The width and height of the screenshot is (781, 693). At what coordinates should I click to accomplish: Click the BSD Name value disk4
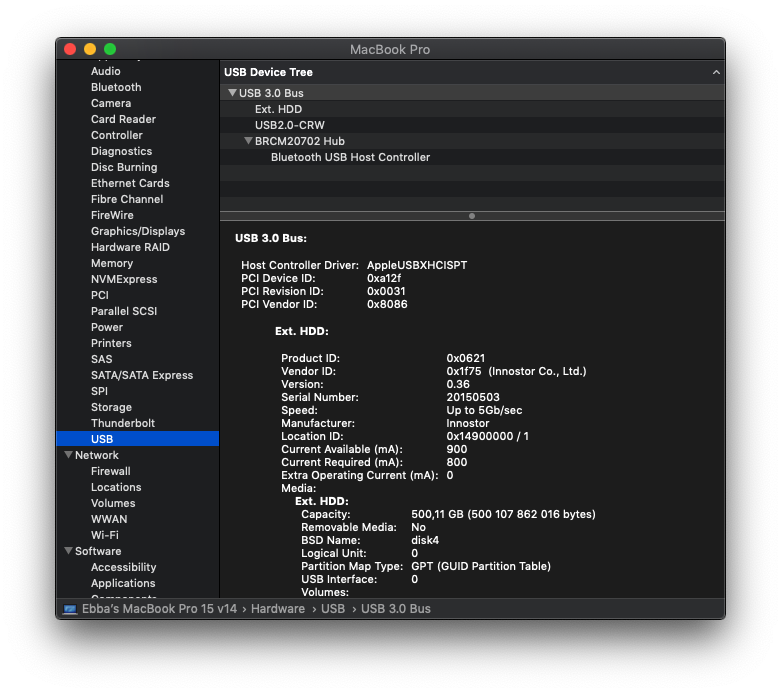coord(425,540)
